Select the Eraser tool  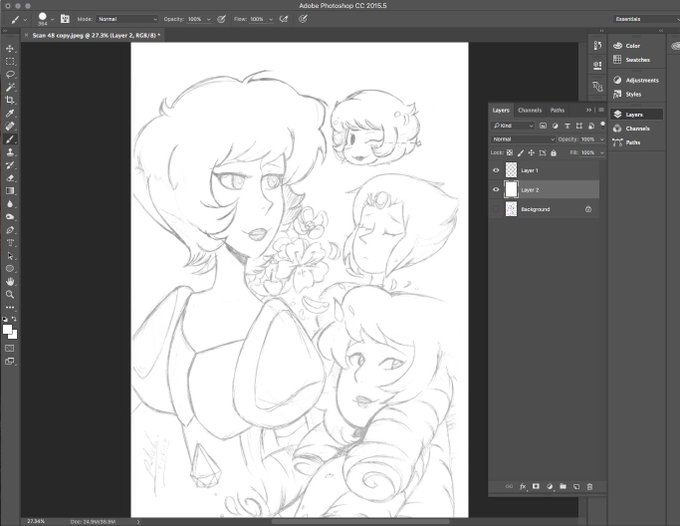pyautogui.click(x=10, y=178)
